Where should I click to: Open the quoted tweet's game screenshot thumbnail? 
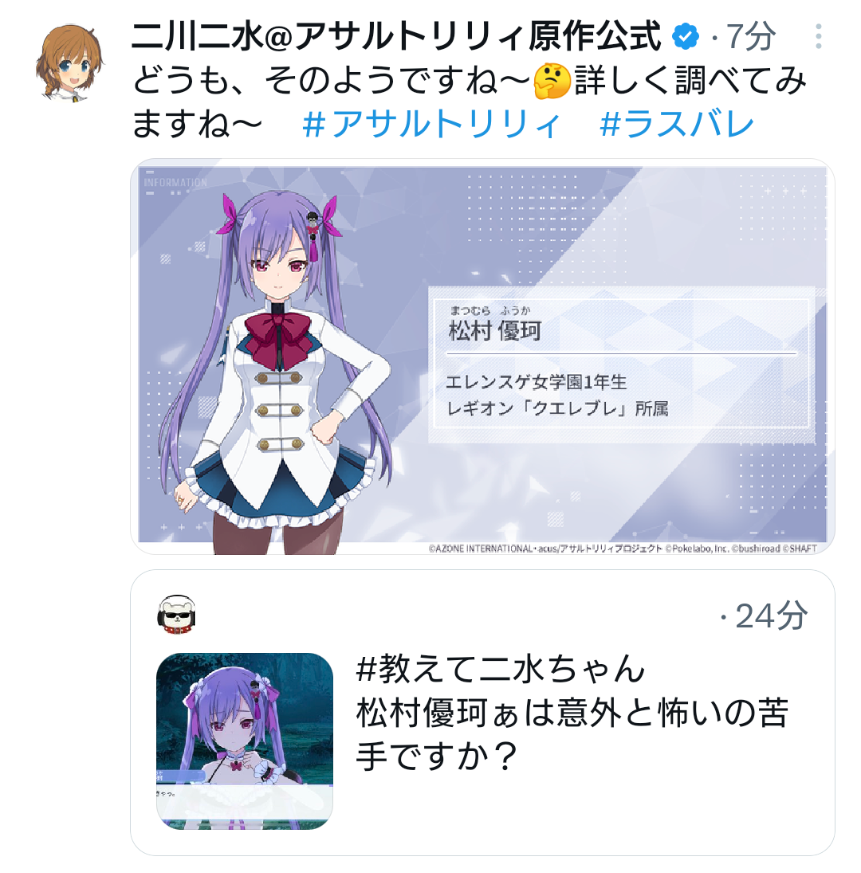[x=244, y=741]
